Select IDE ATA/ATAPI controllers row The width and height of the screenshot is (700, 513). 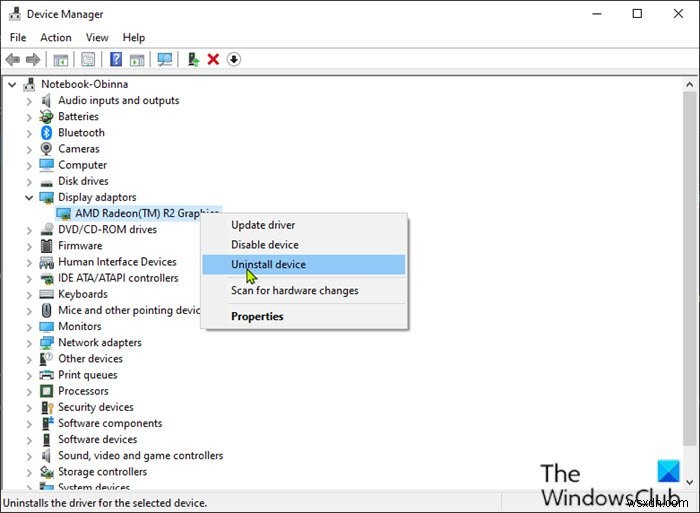coord(118,278)
